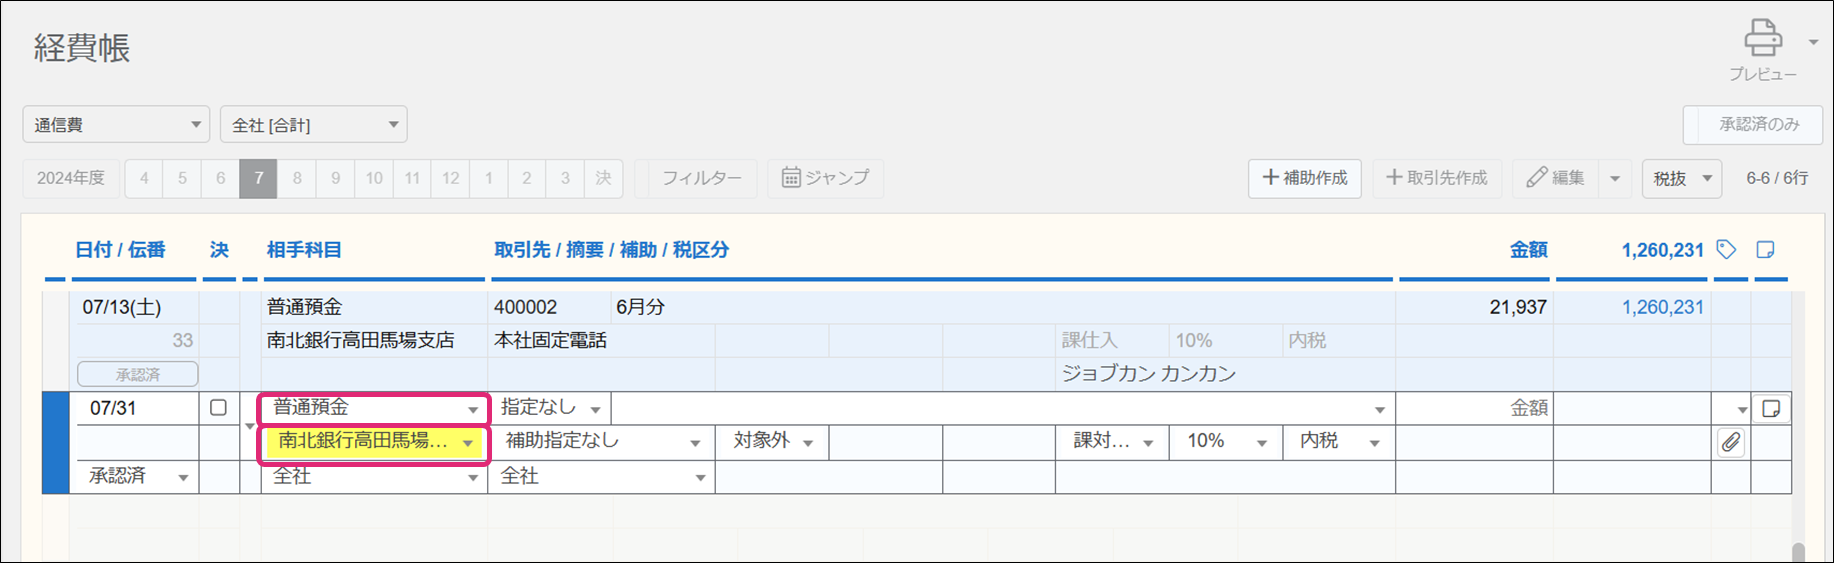Toggle the 決 checkbox in the entry row
The image size is (1834, 563).
pos(218,407)
